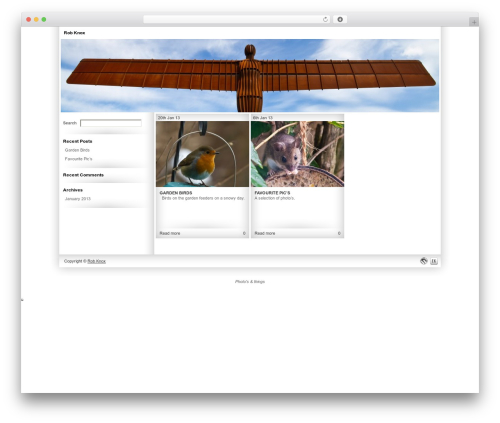Click the browser address bar
Viewport: 500px width, 423px height.
pyautogui.click(x=237, y=20)
